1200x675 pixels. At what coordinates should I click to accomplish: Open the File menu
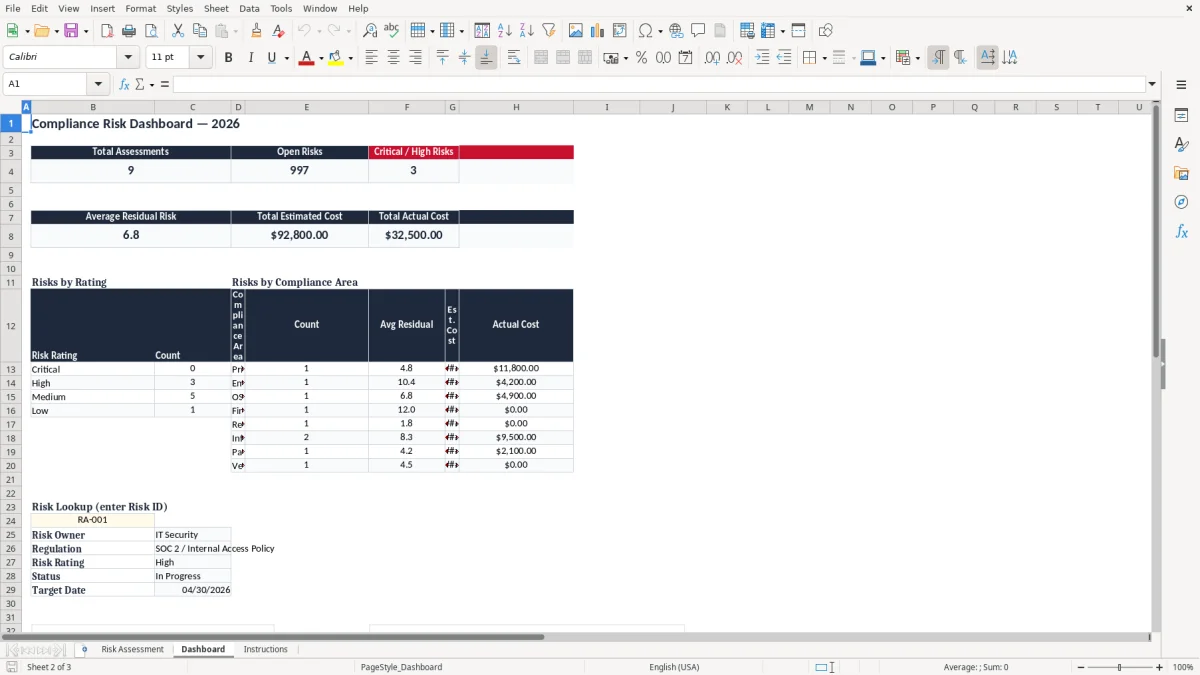click(x=13, y=8)
